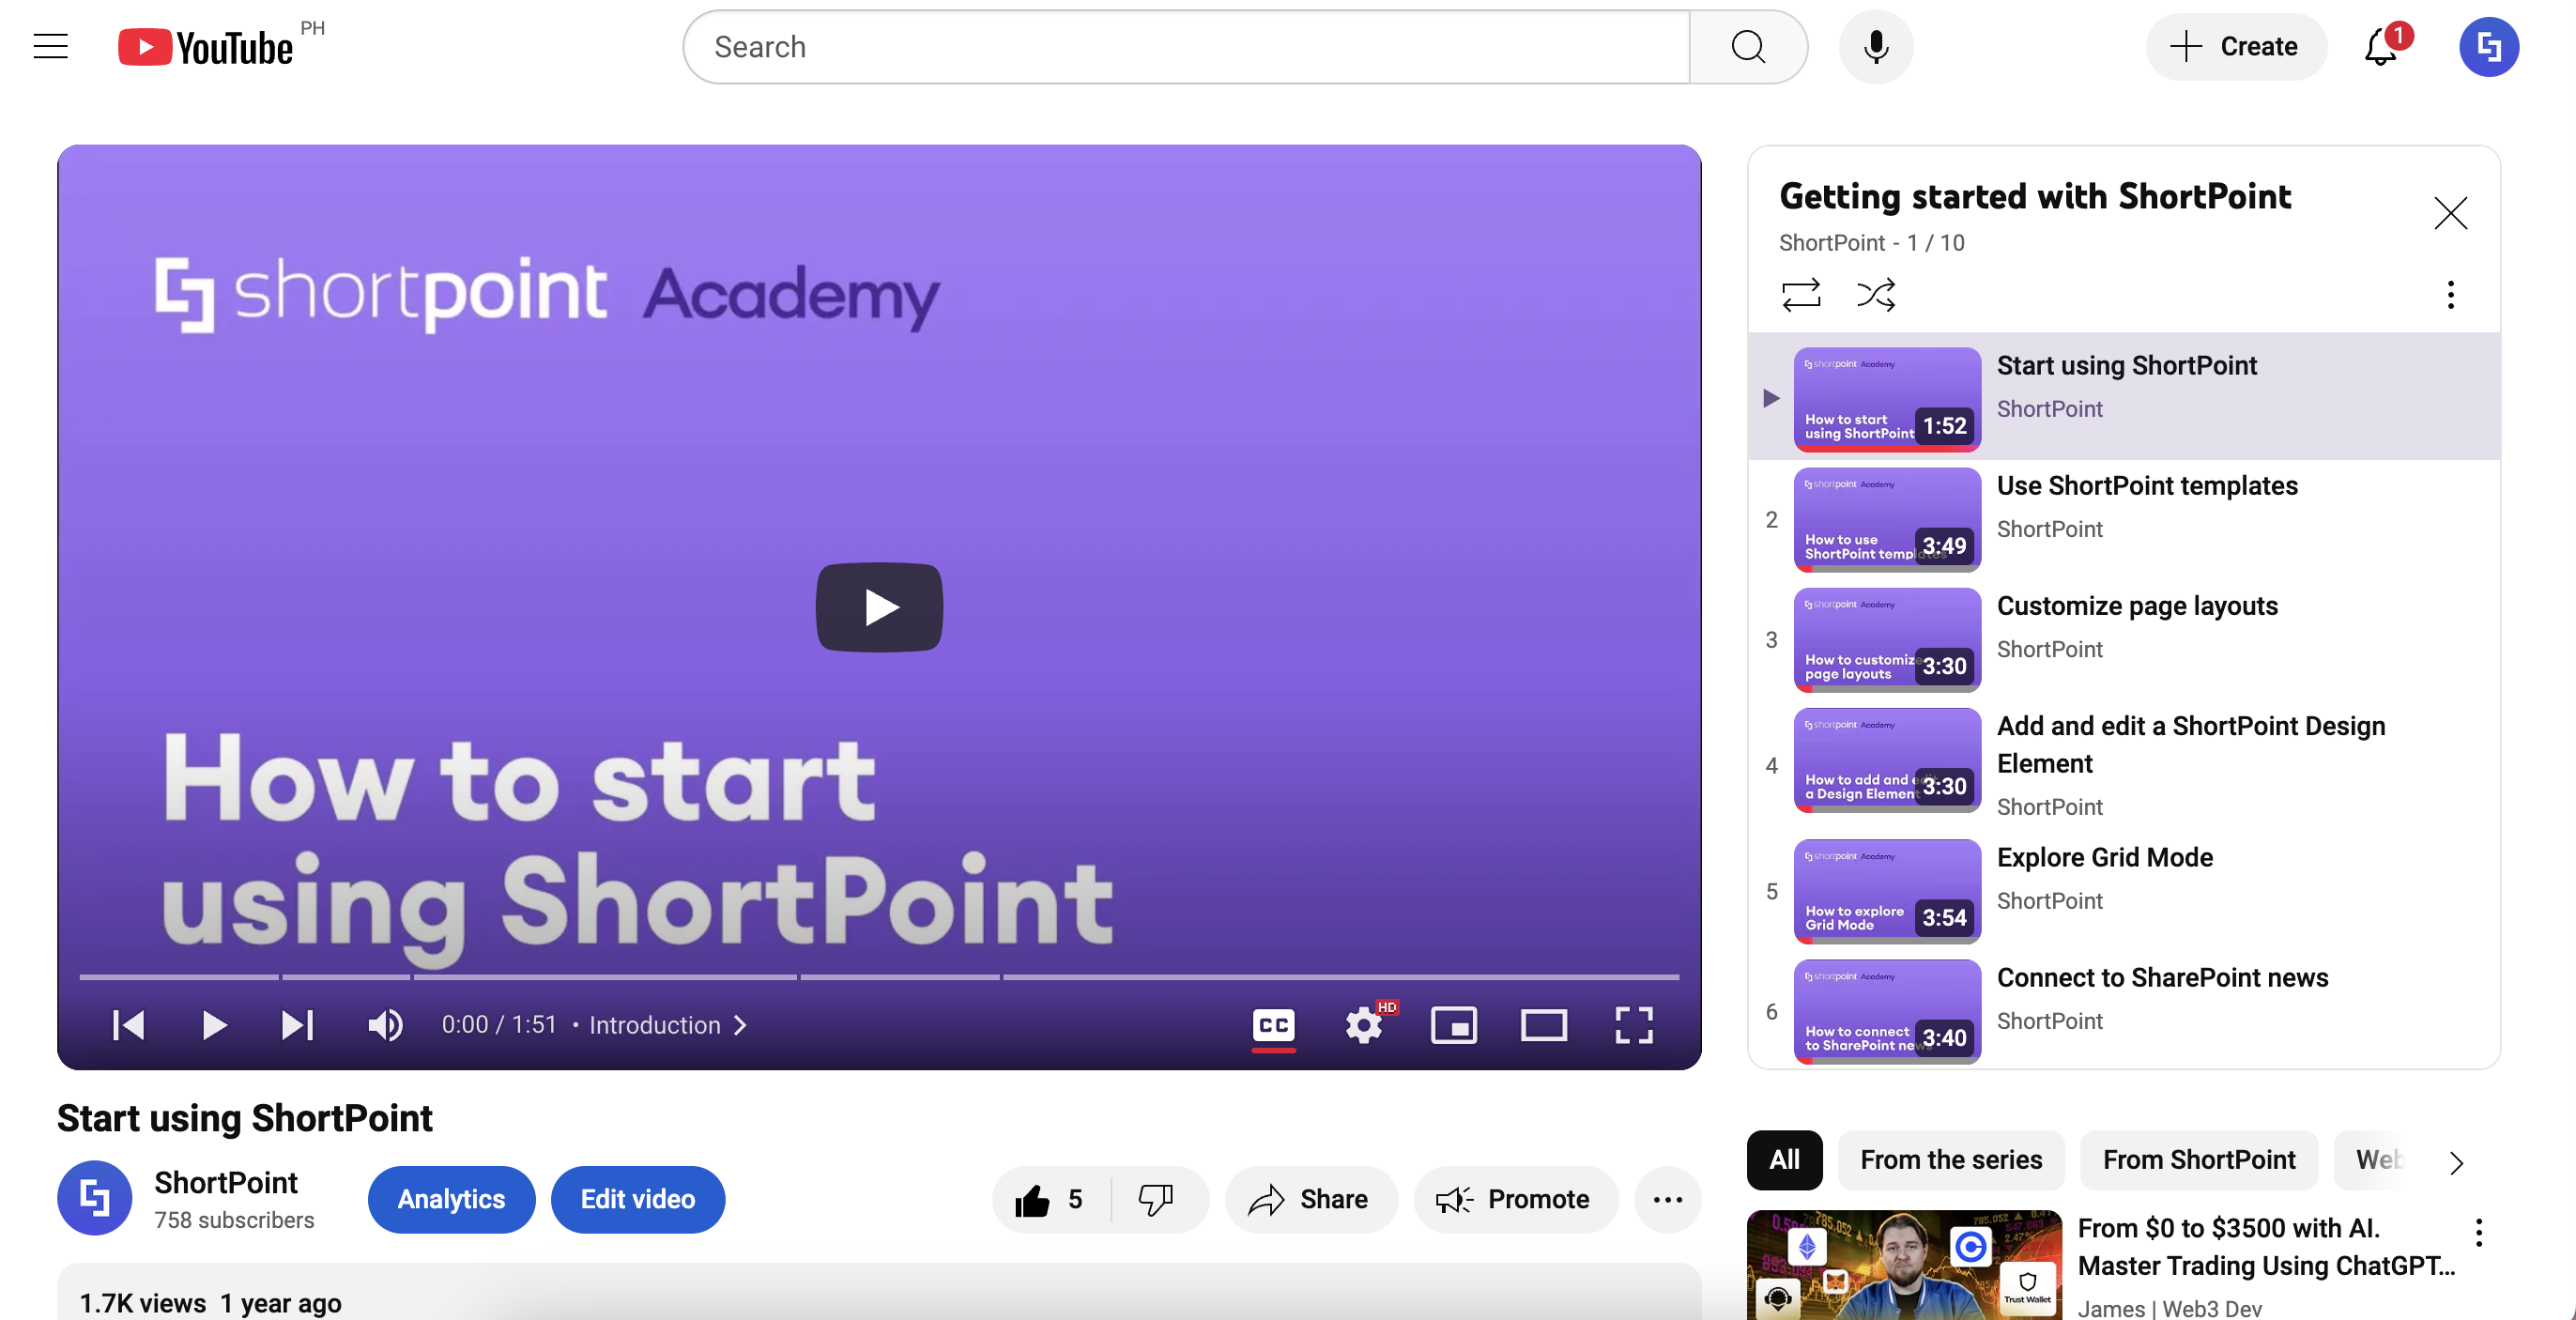
Task: Toggle closed captions CC button
Action: pos(1273,1025)
